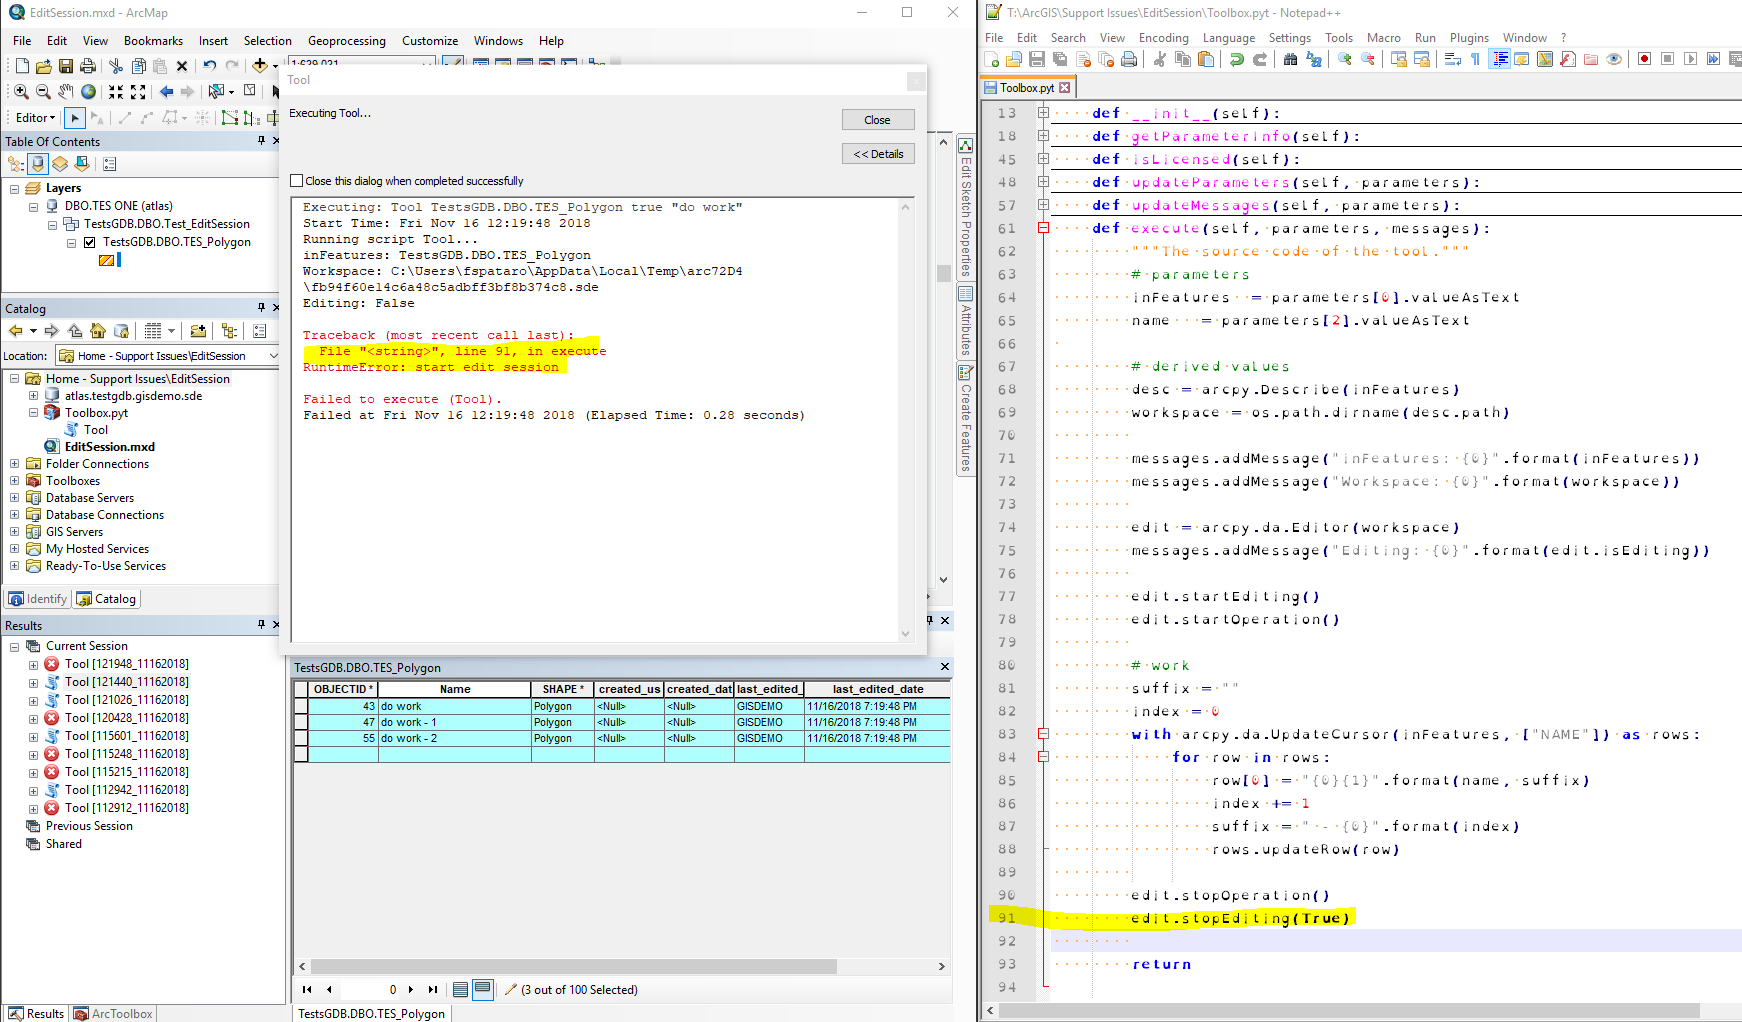
Task: Click the Find binoculars icon in Notepad++
Action: pyautogui.click(x=1290, y=60)
